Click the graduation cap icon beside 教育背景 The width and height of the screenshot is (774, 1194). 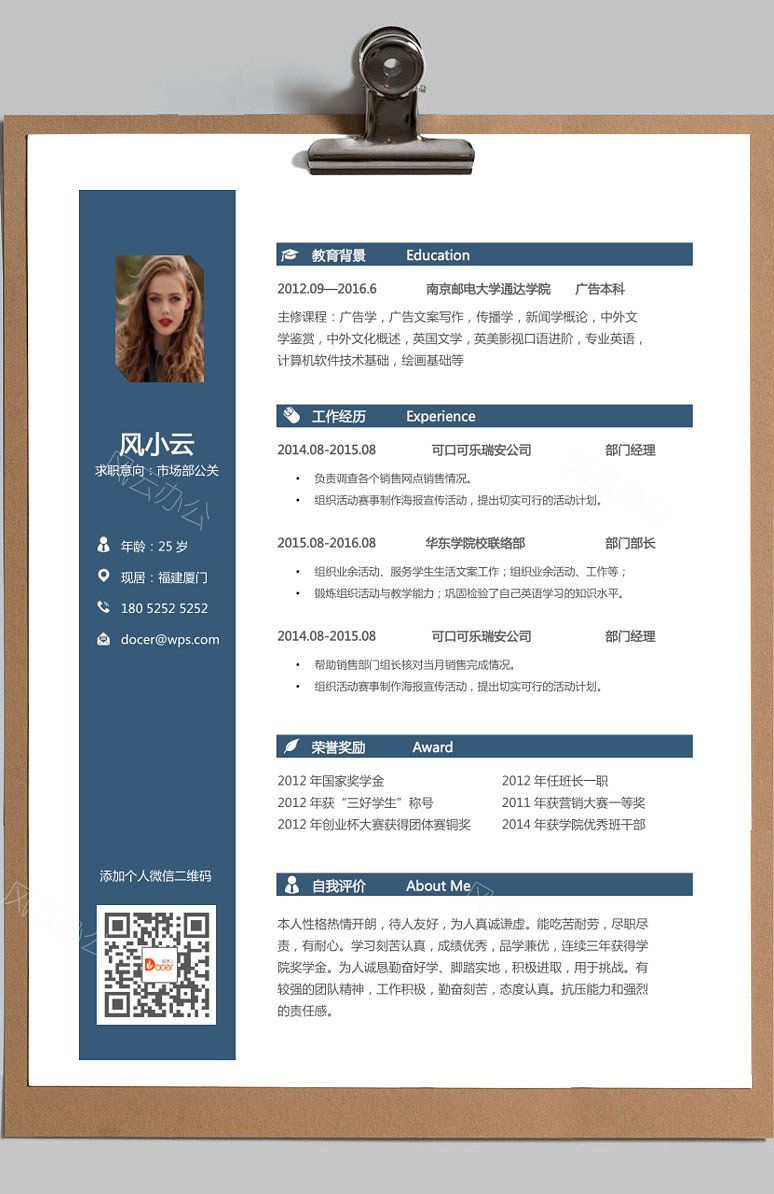point(289,255)
